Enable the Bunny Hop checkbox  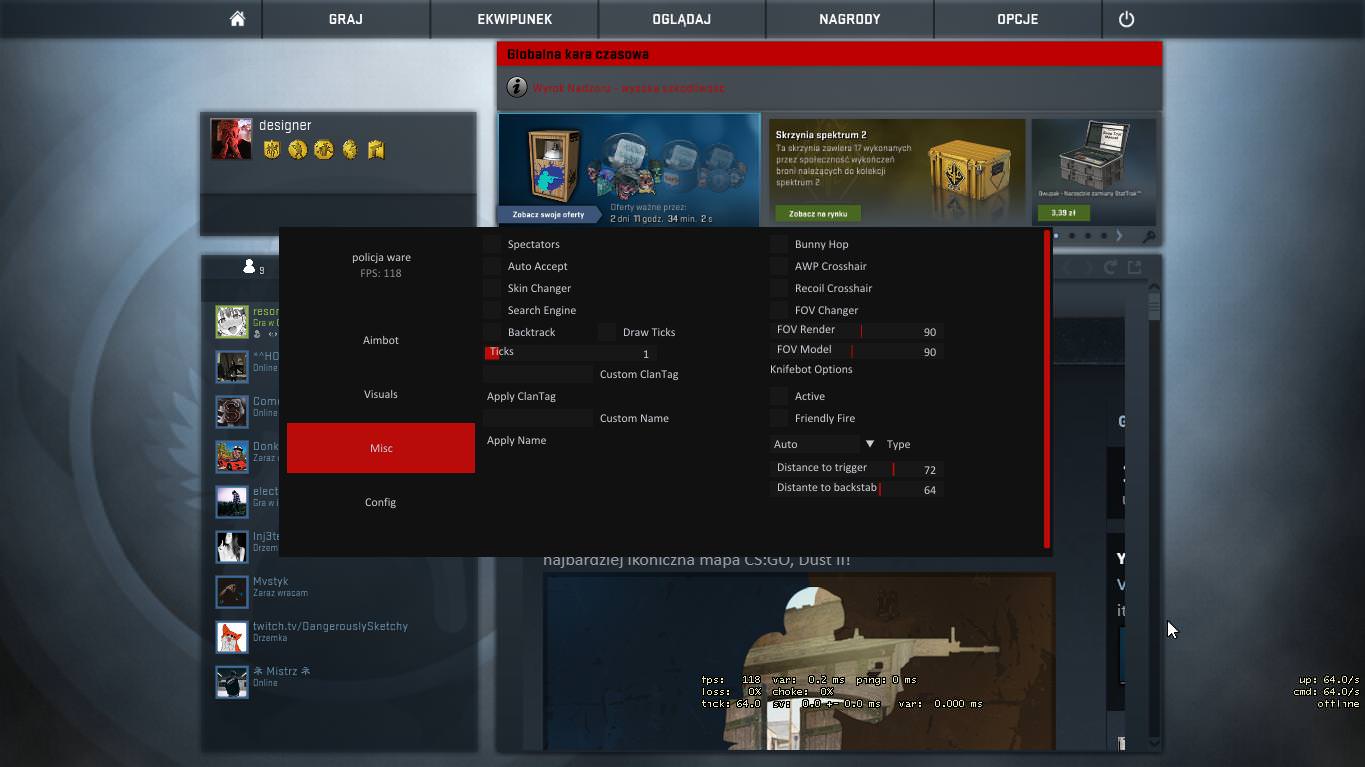coord(778,243)
